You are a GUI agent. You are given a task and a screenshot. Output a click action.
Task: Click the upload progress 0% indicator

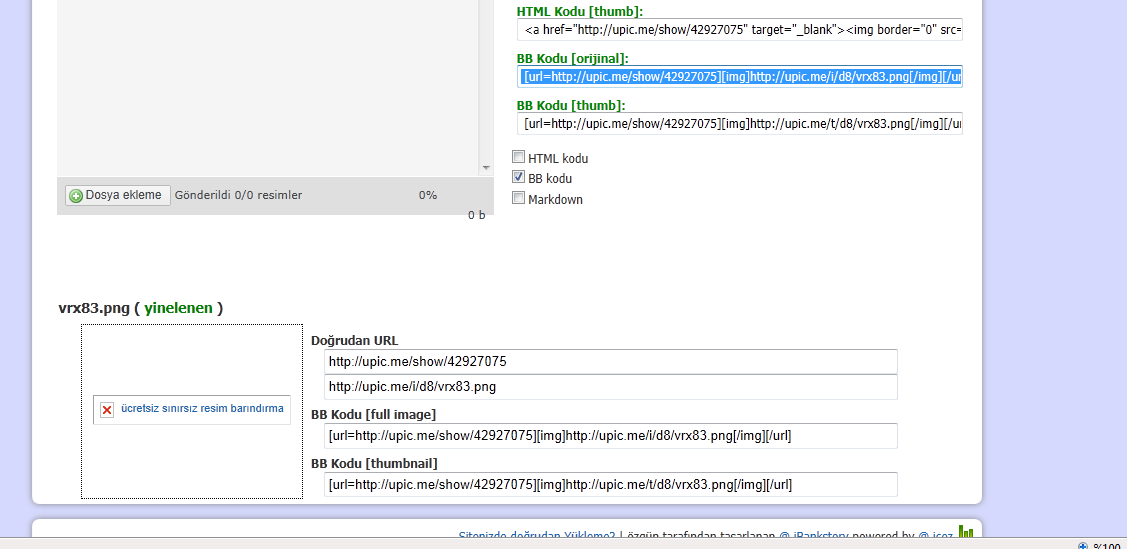point(428,195)
